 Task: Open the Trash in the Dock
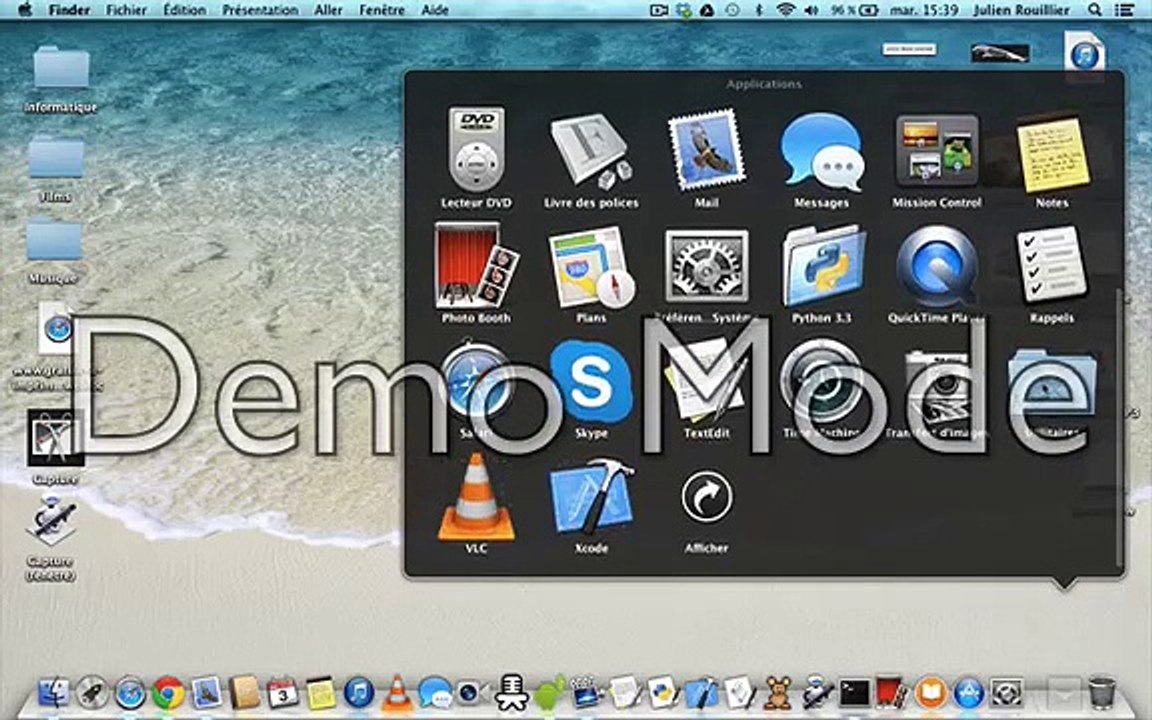pos(1101,693)
